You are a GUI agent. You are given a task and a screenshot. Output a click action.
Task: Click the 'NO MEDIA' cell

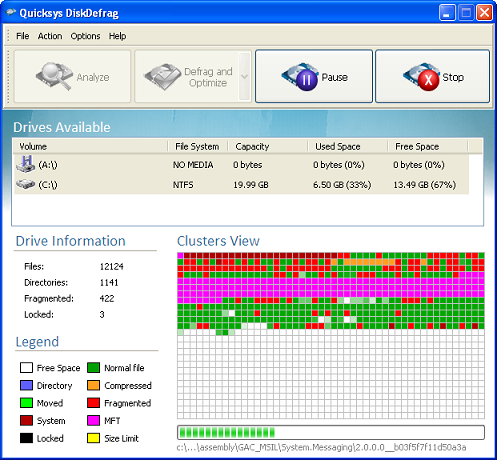pyautogui.click(x=193, y=165)
